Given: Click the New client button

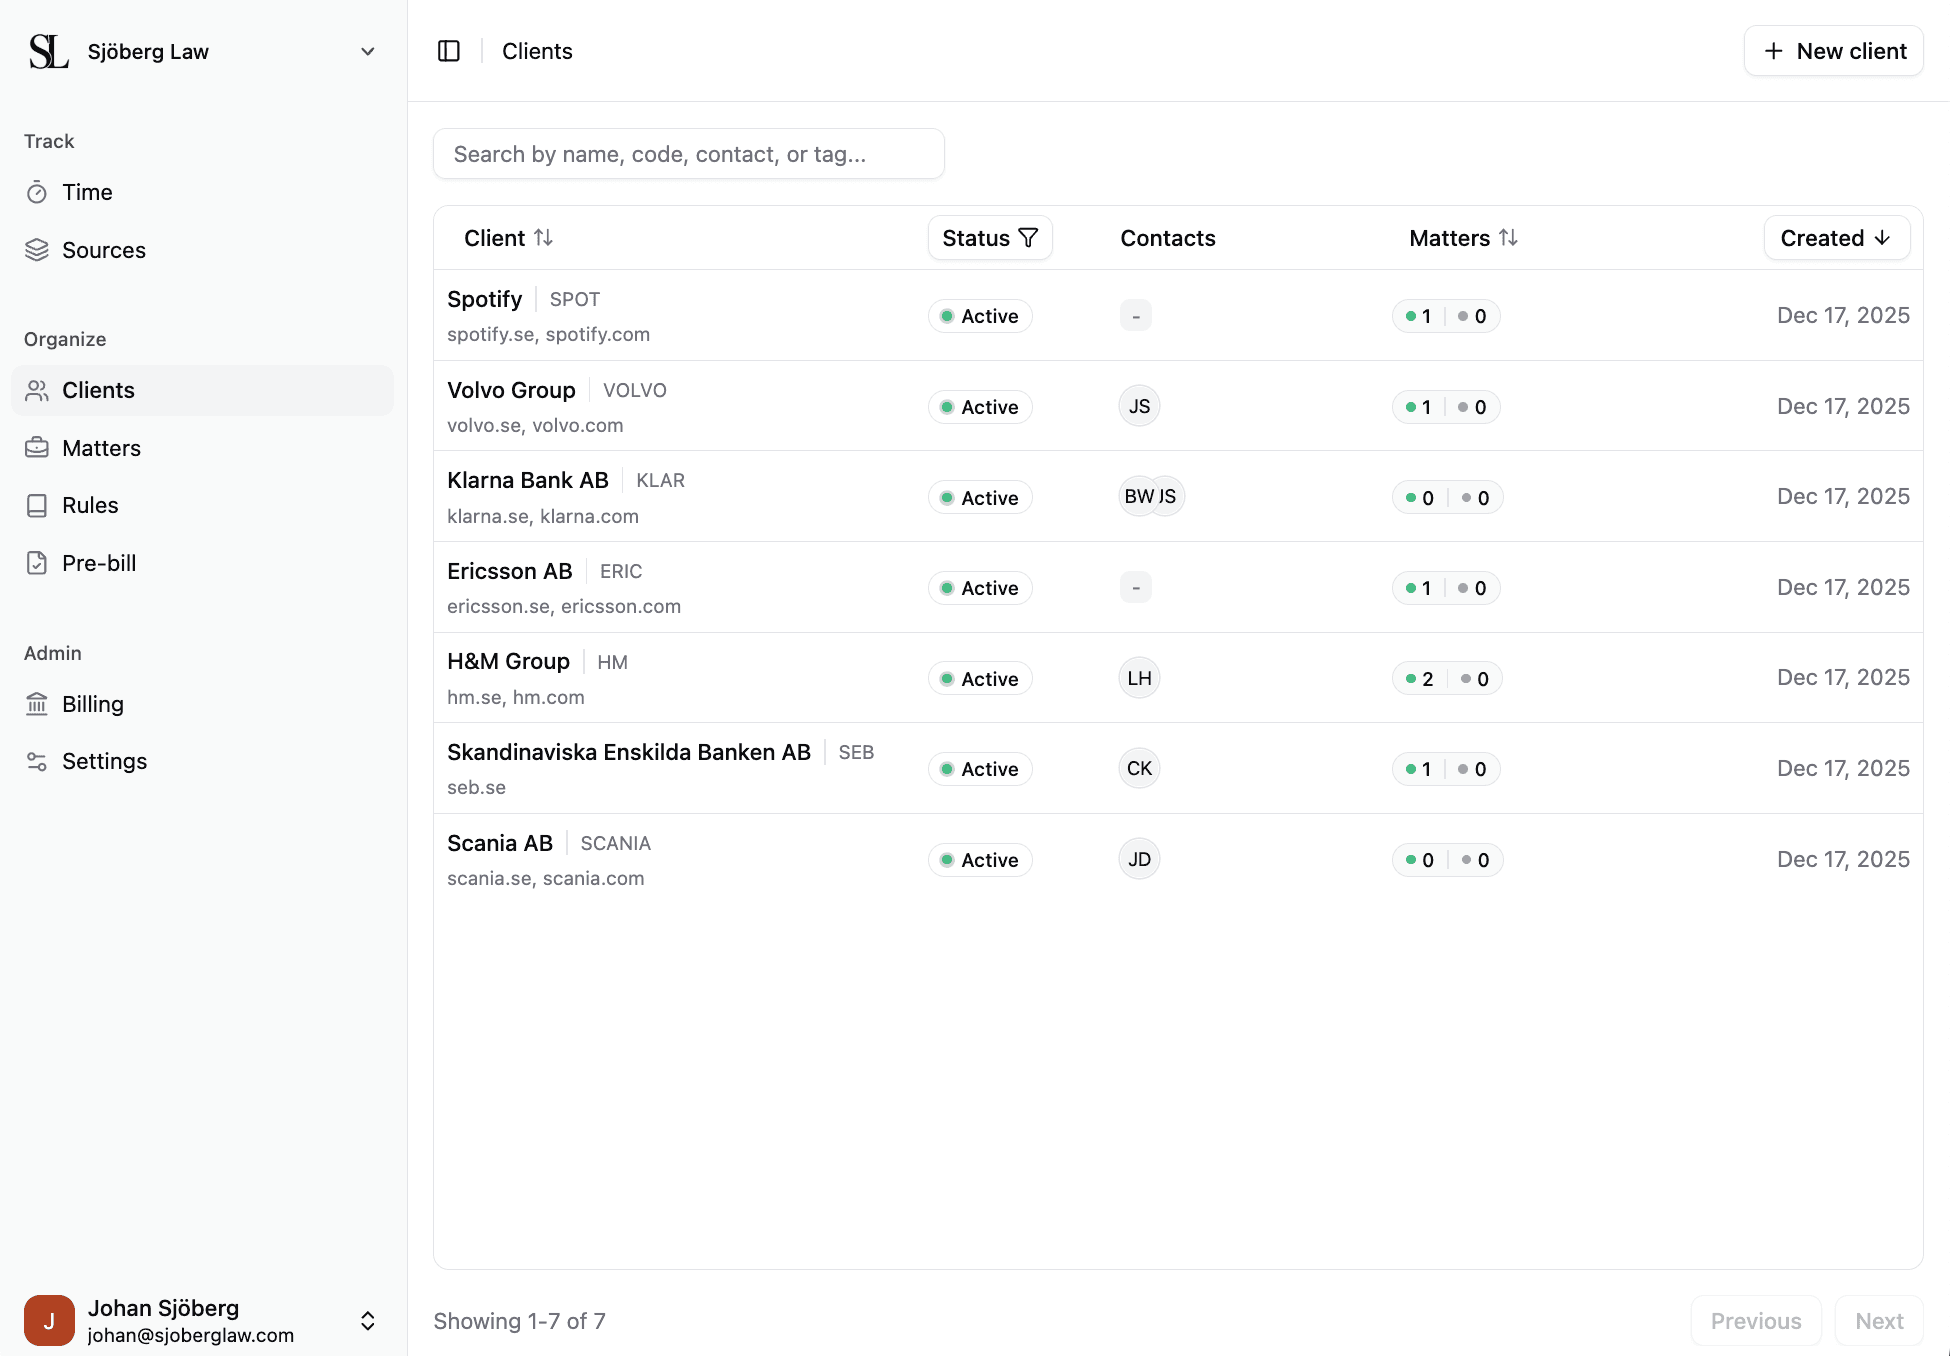Looking at the screenshot, I should [1833, 51].
